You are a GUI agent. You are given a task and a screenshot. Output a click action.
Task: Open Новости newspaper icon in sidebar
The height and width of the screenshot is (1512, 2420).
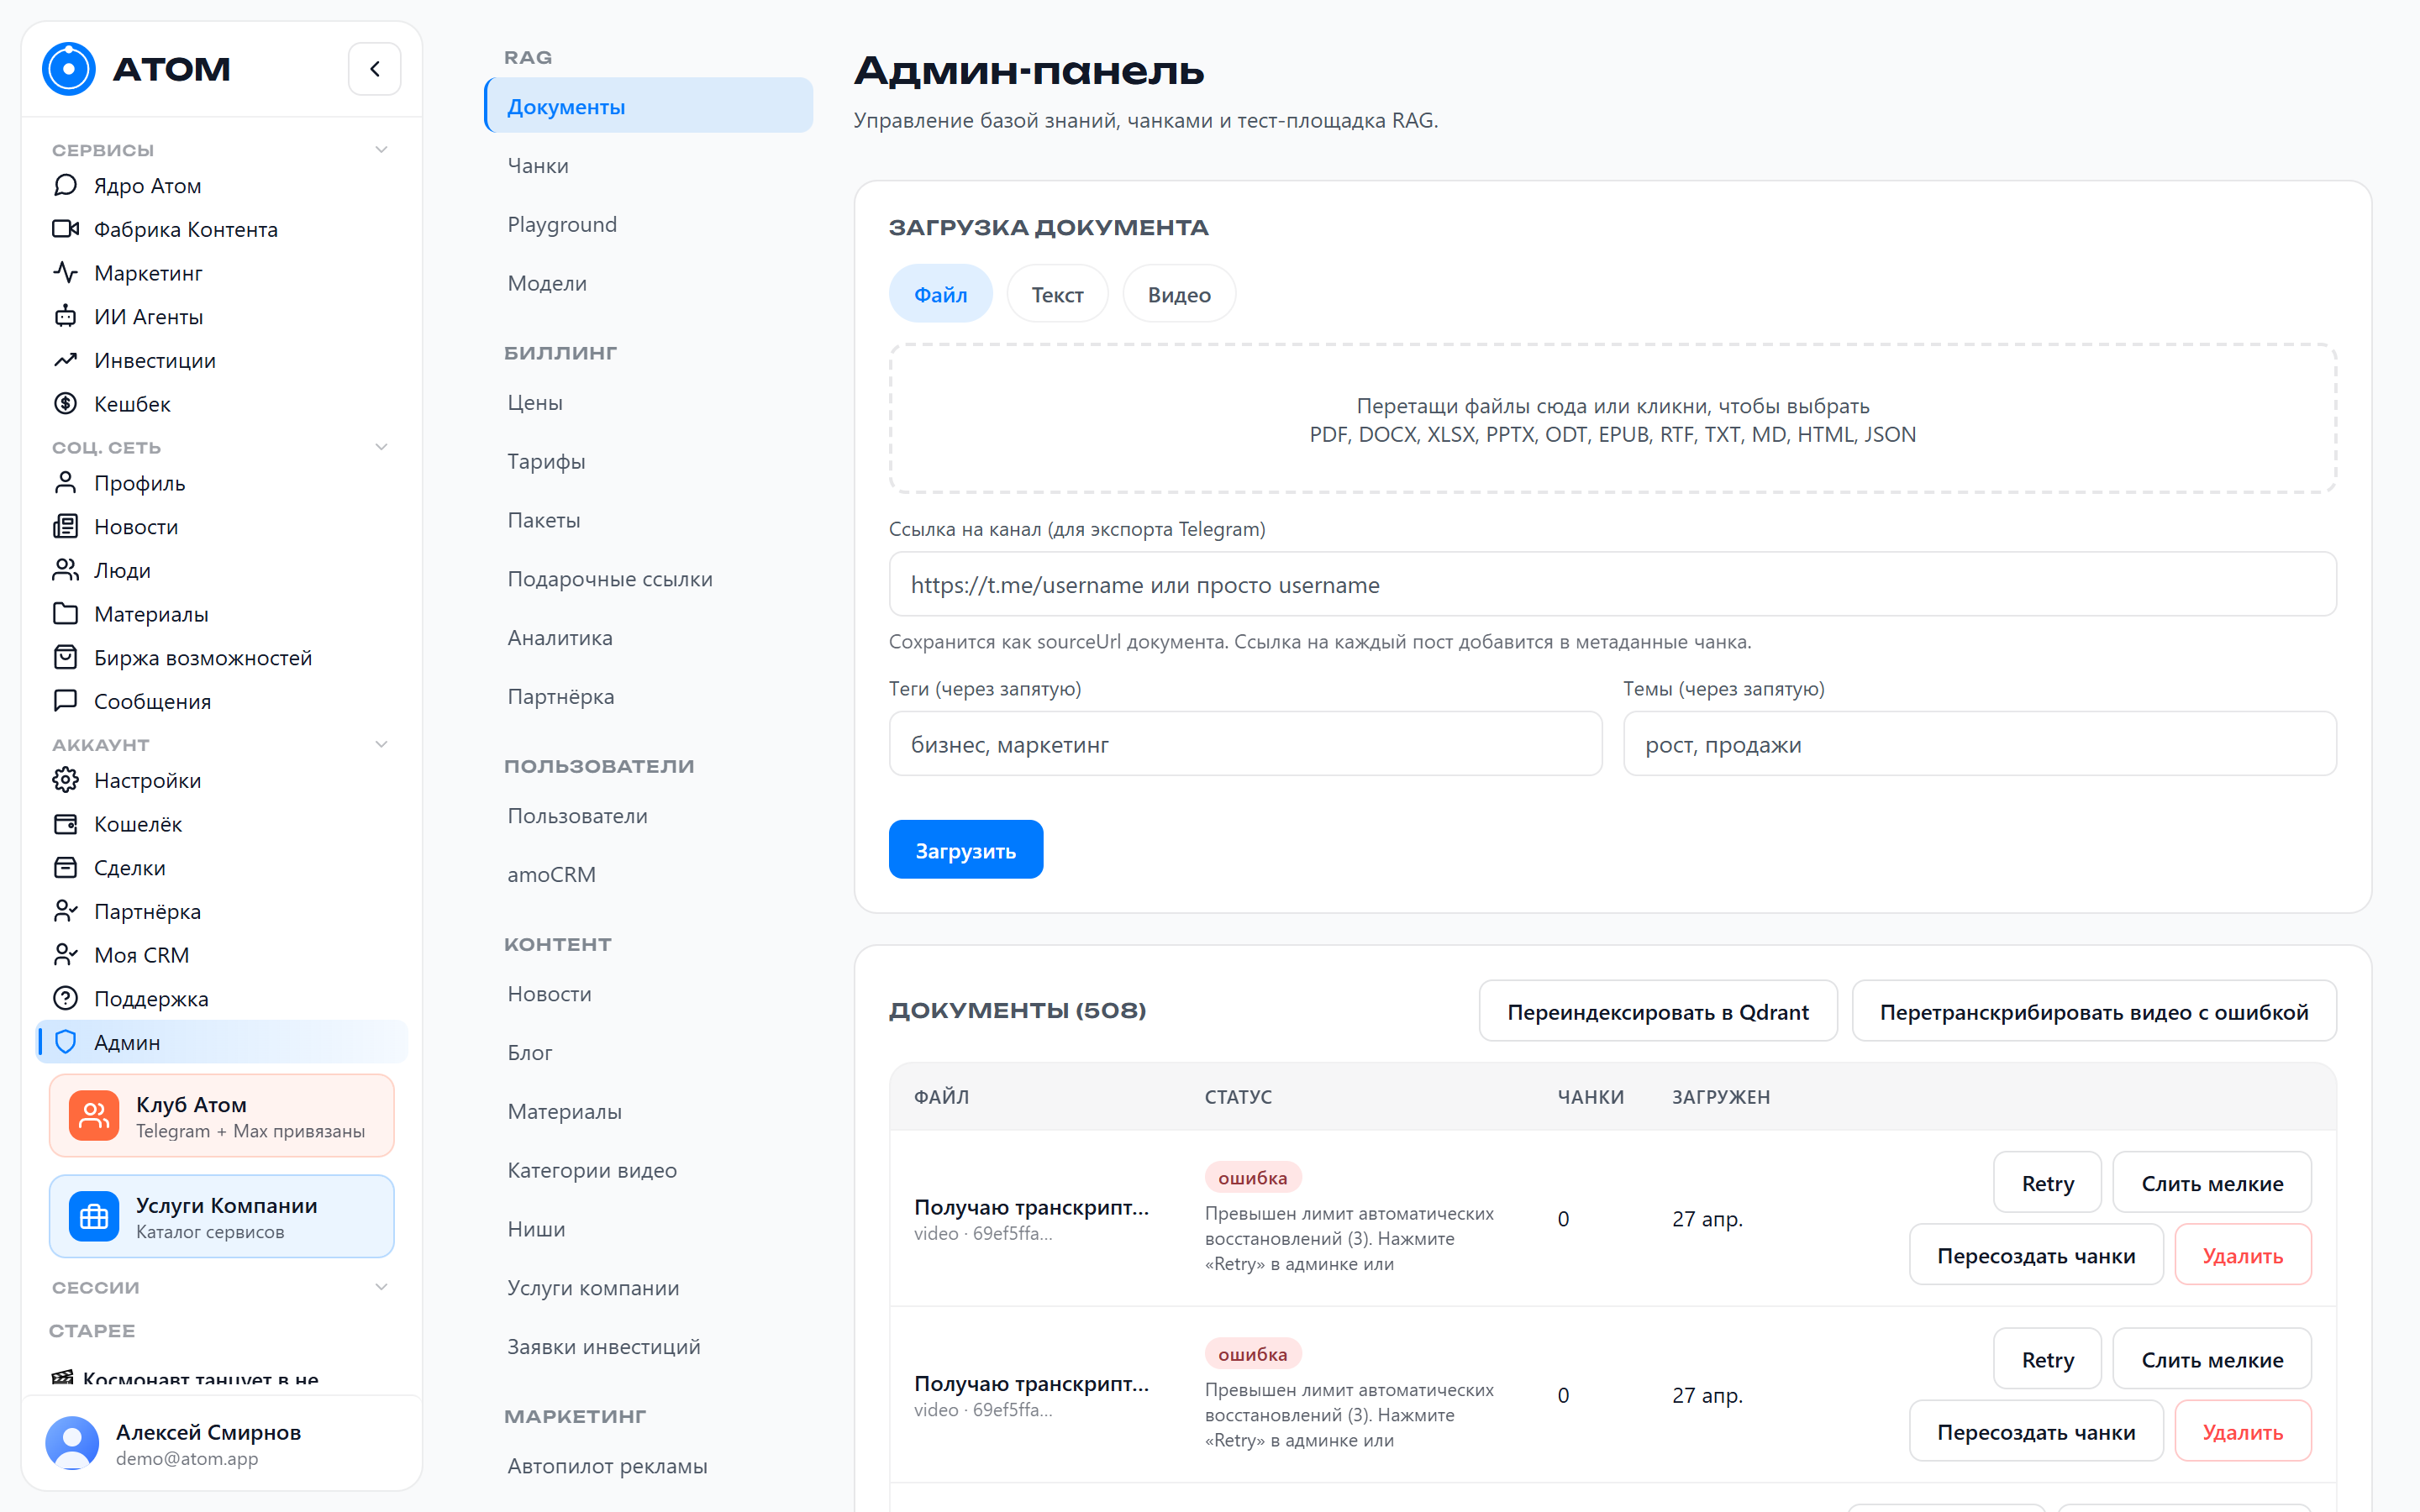pyautogui.click(x=65, y=526)
